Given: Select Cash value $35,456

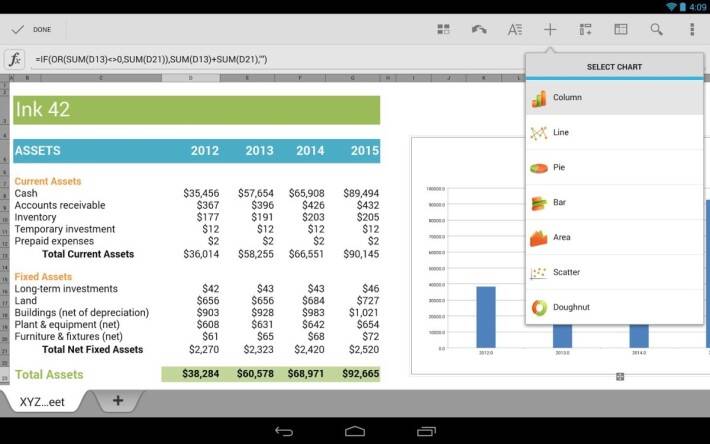Looking at the screenshot, I should pos(201,193).
